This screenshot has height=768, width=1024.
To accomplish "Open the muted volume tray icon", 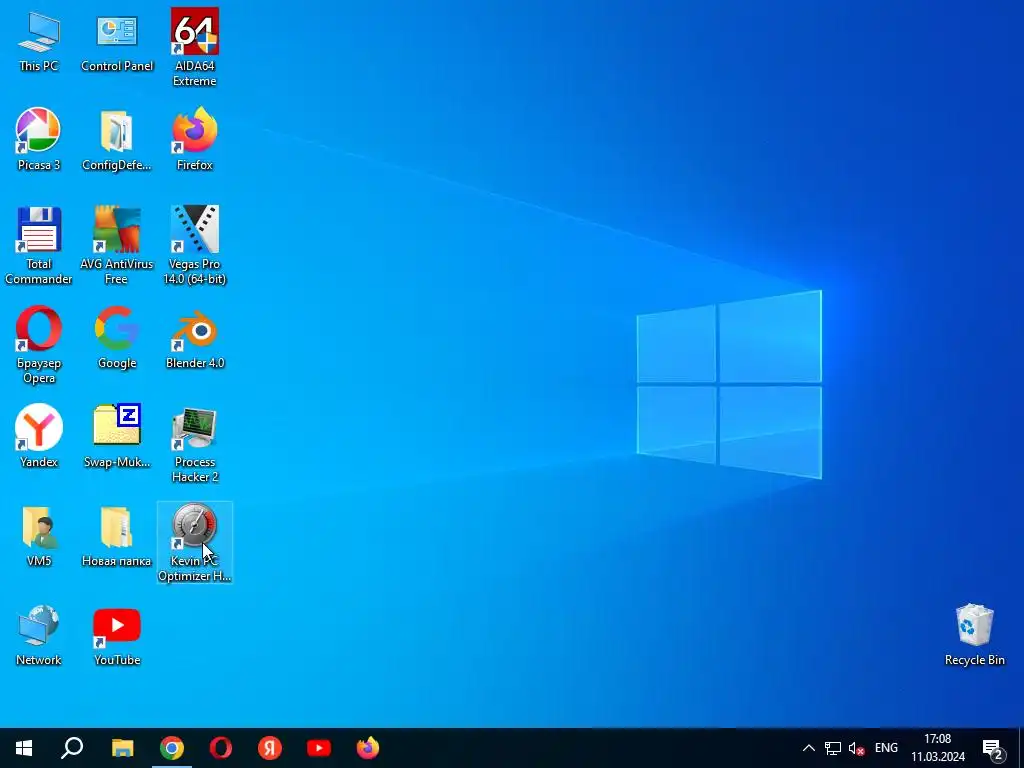I will pos(856,748).
